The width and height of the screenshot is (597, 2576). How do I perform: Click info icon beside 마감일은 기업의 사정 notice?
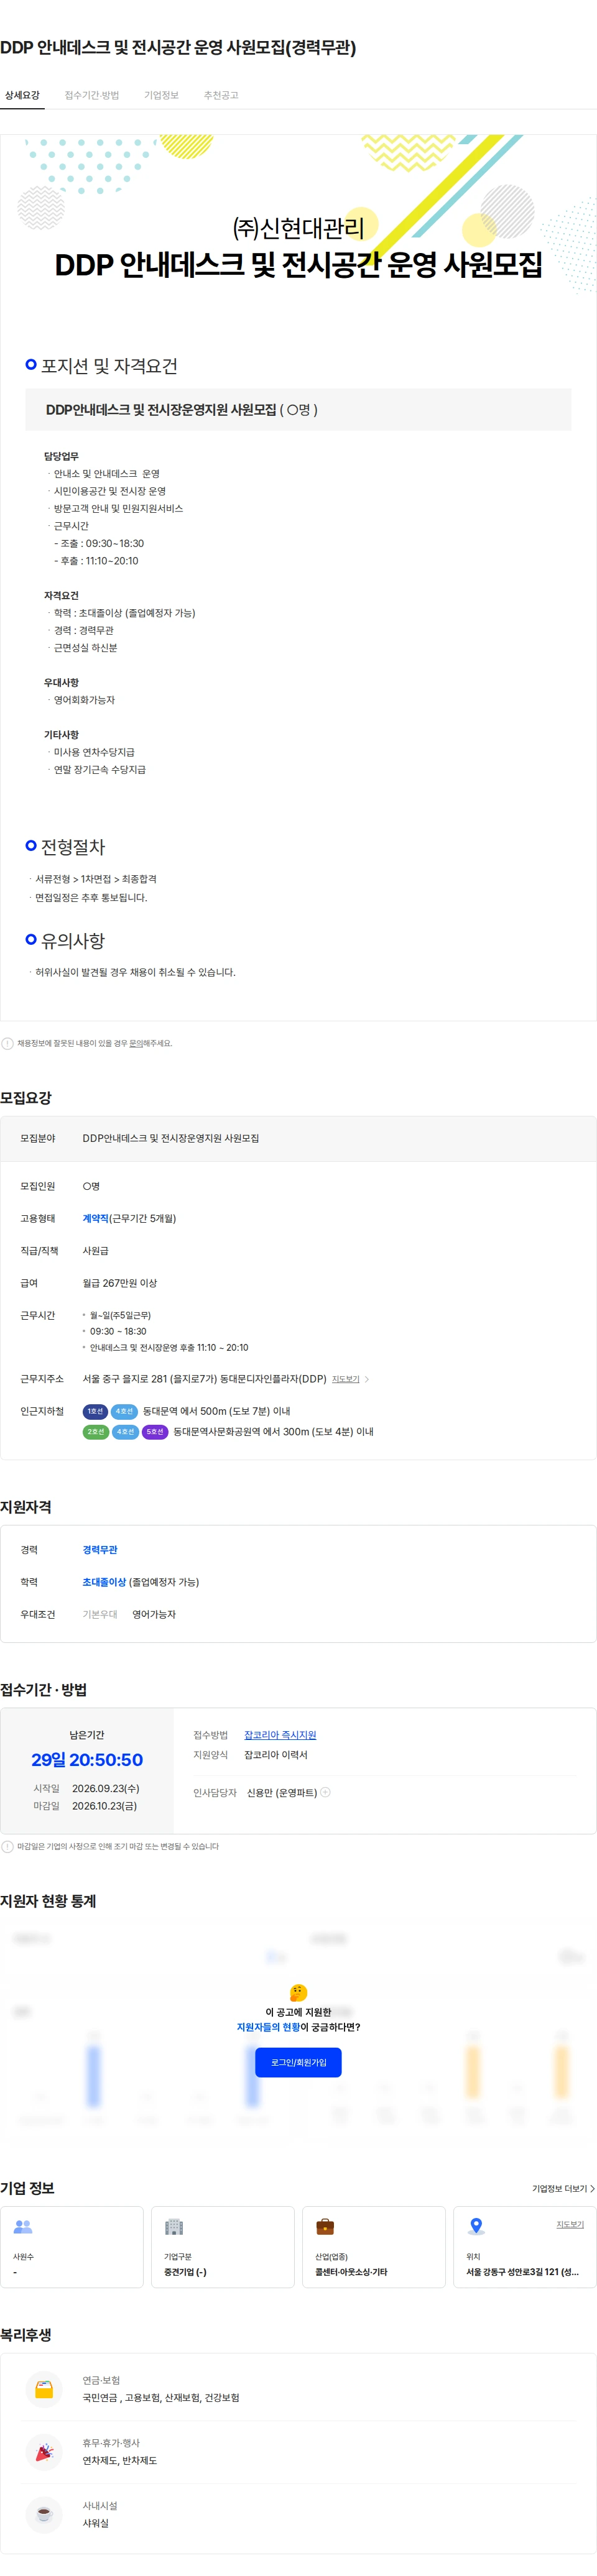(x=8, y=1846)
